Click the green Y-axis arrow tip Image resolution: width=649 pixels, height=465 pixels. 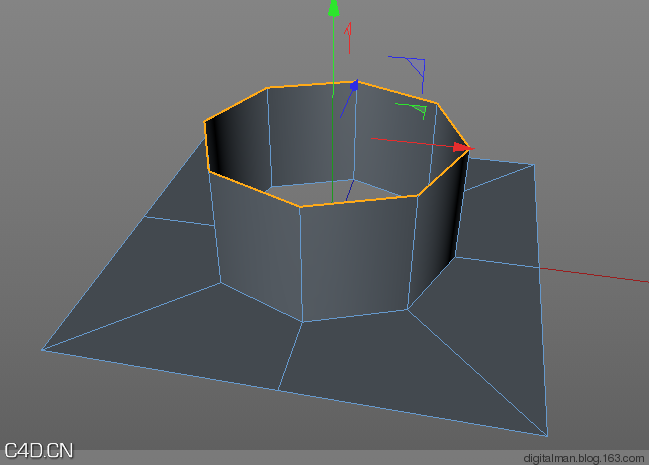click(x=334, y=9)
